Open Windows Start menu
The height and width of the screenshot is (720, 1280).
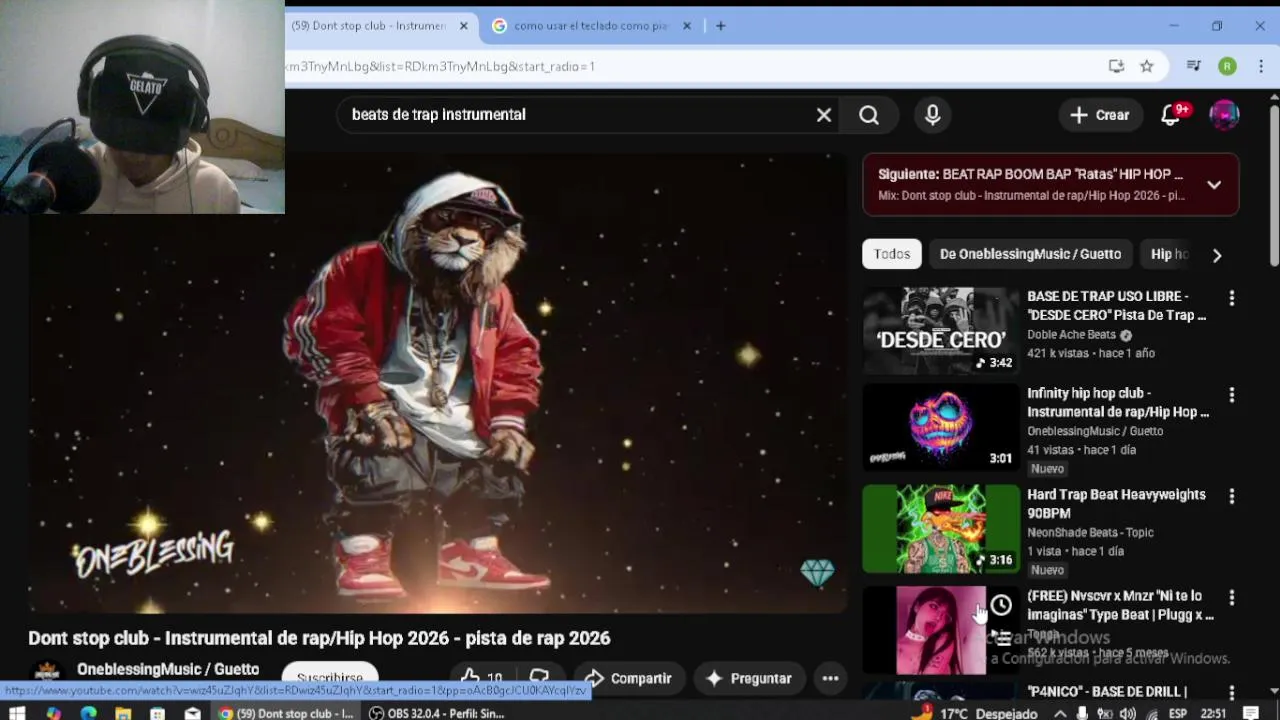click(17, 713)
